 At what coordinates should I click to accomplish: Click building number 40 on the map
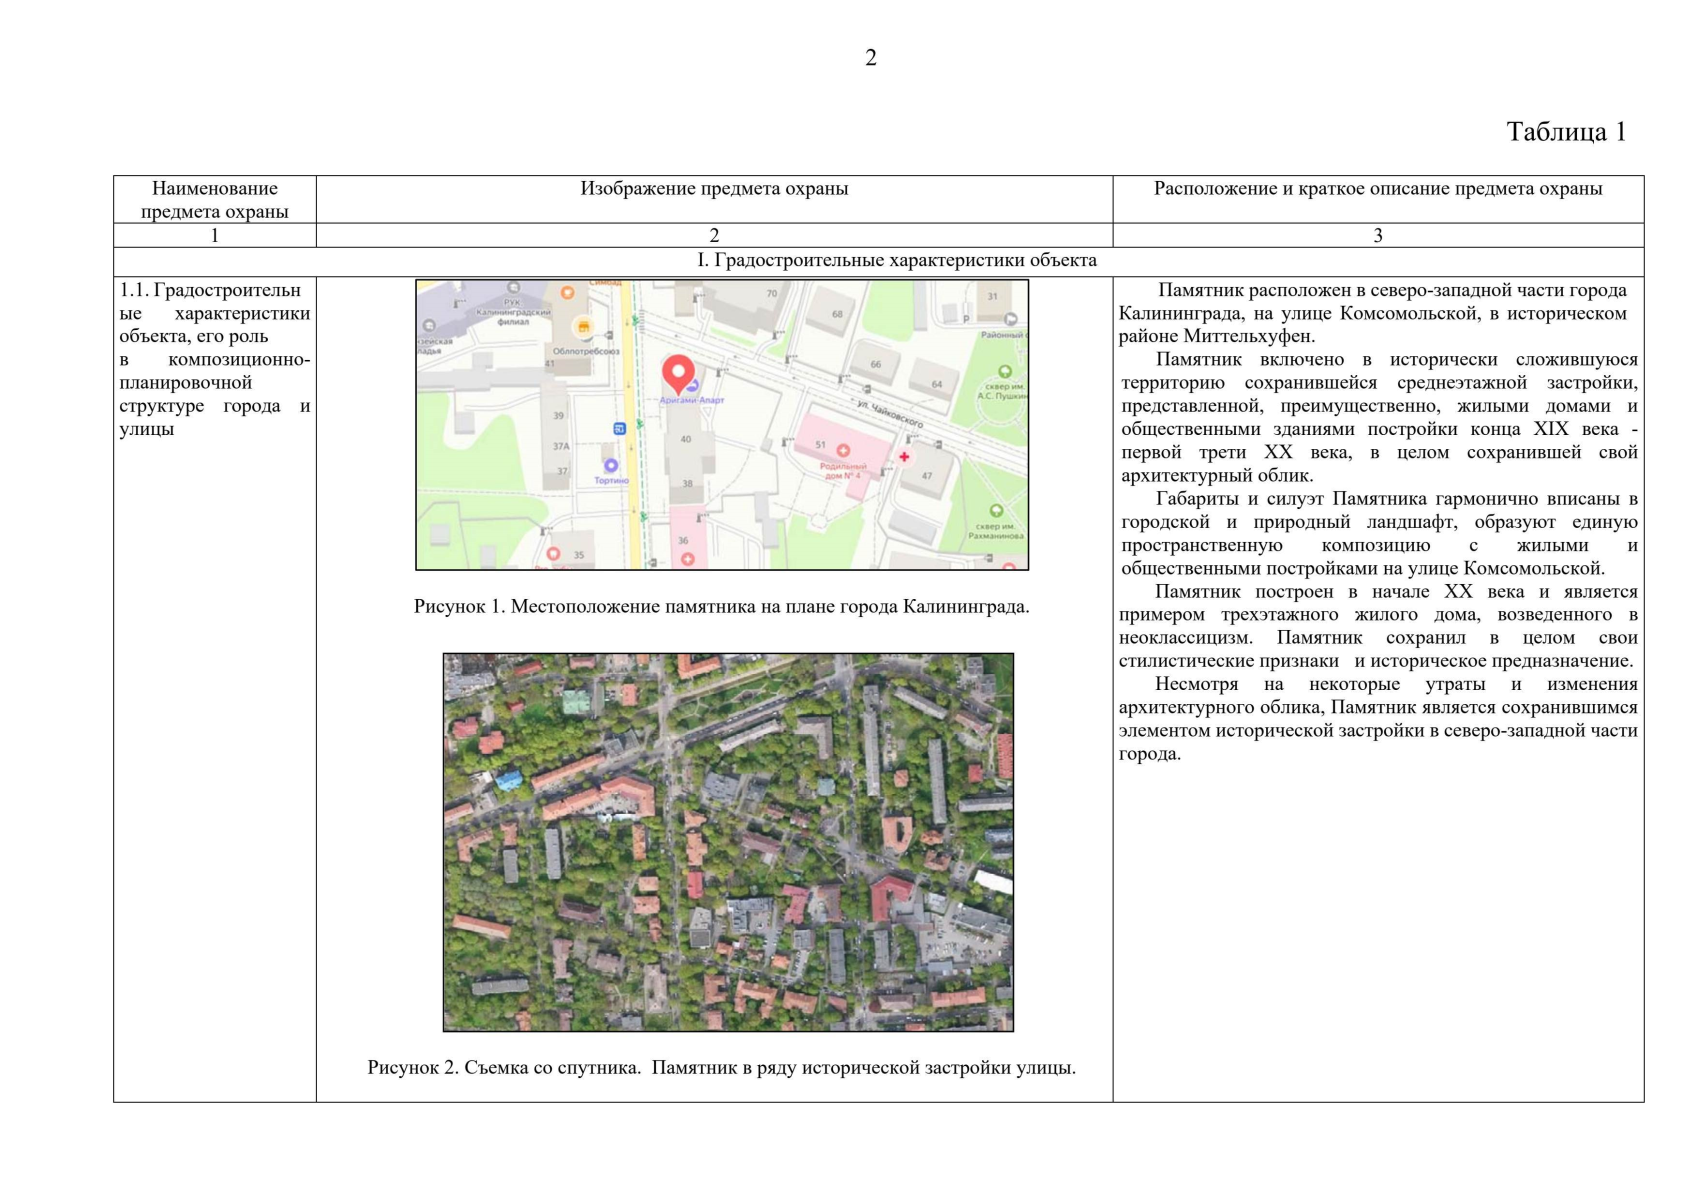tap(686, 439)
